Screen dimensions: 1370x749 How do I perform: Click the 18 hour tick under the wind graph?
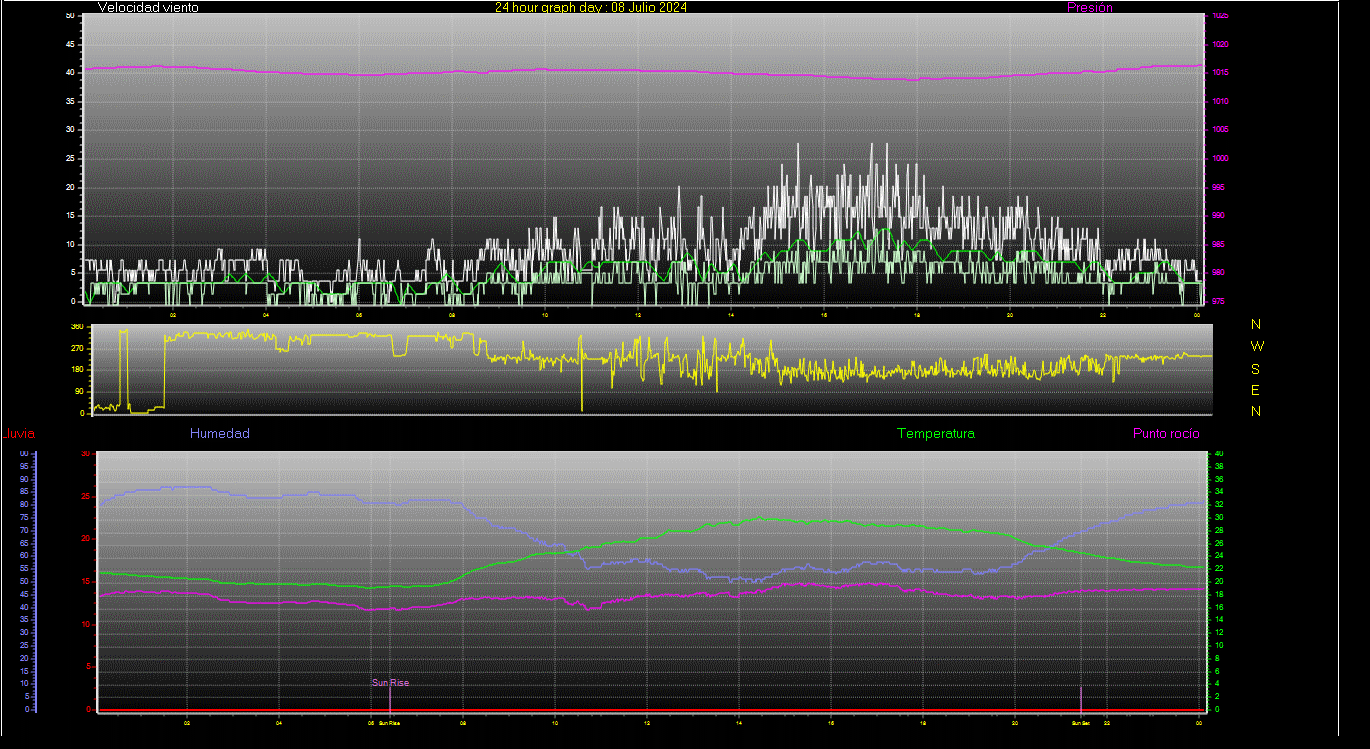[x=917, y=315]
